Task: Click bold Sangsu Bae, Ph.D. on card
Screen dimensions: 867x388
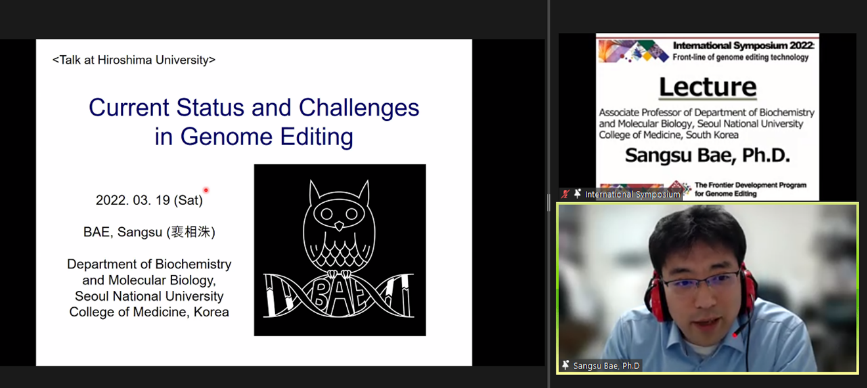Action: click(x=707, y=155)
